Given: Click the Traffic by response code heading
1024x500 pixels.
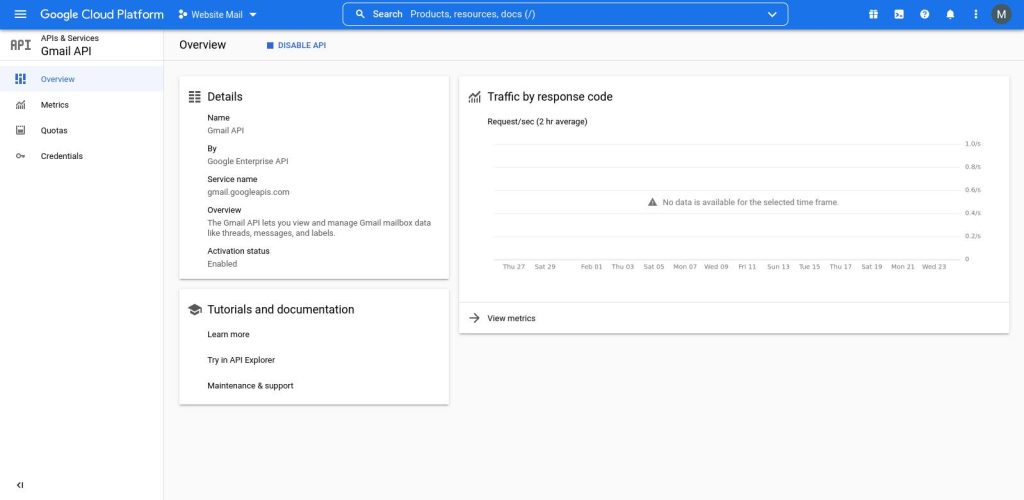Looking at the screenshot, I should pyautogui.click(x=550, y=97).
